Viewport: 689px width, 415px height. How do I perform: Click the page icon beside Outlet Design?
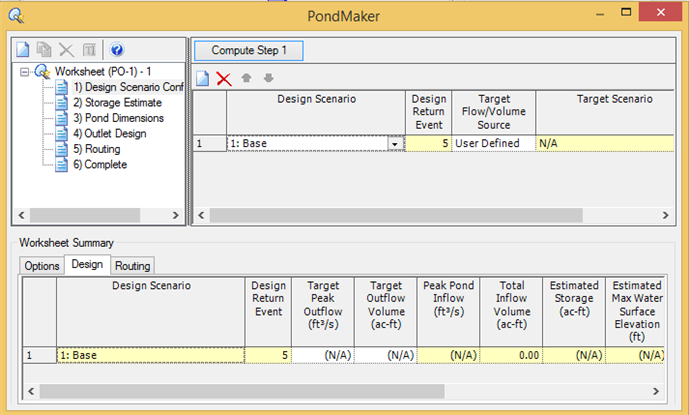pos(62,133)
